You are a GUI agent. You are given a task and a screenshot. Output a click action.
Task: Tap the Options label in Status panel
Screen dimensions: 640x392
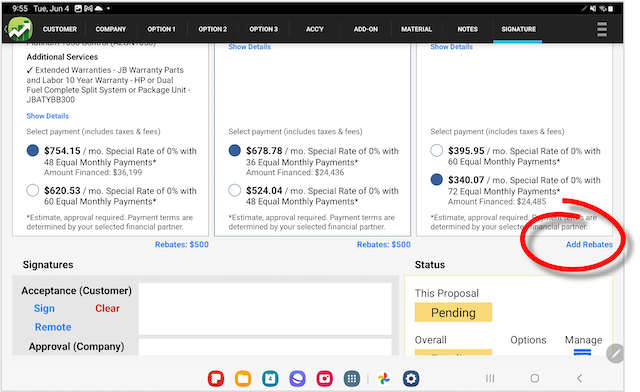coord(528,340)
